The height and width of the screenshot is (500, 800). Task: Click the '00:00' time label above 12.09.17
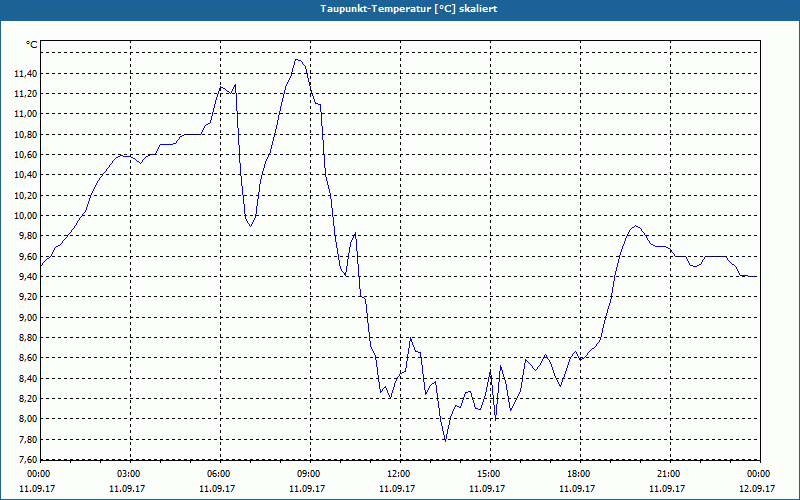(759, 474)
